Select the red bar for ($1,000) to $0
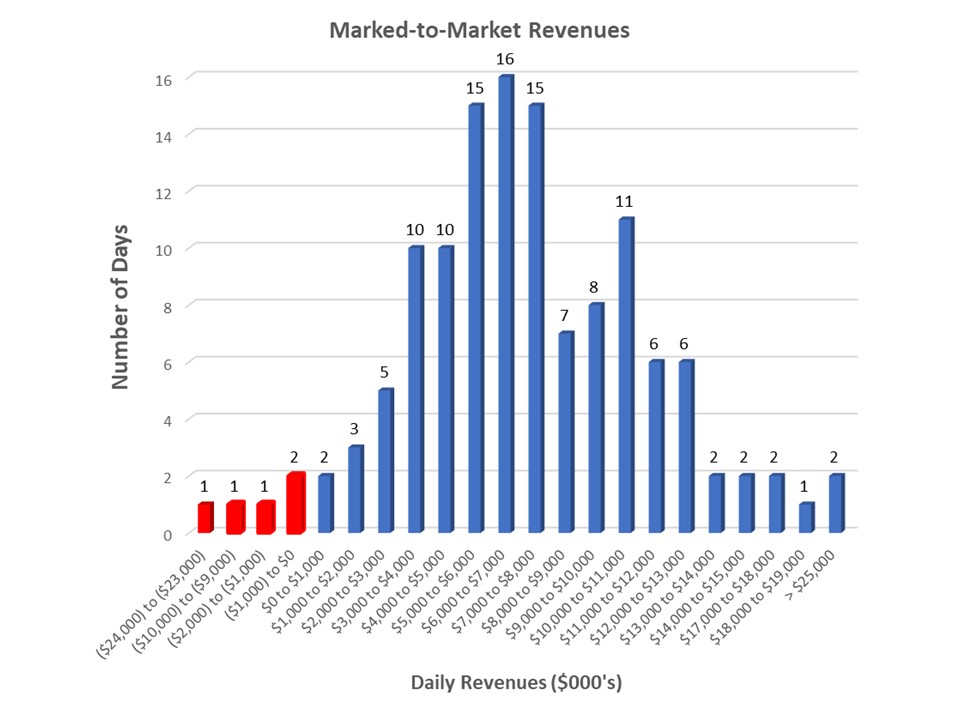 coord(296,505)
